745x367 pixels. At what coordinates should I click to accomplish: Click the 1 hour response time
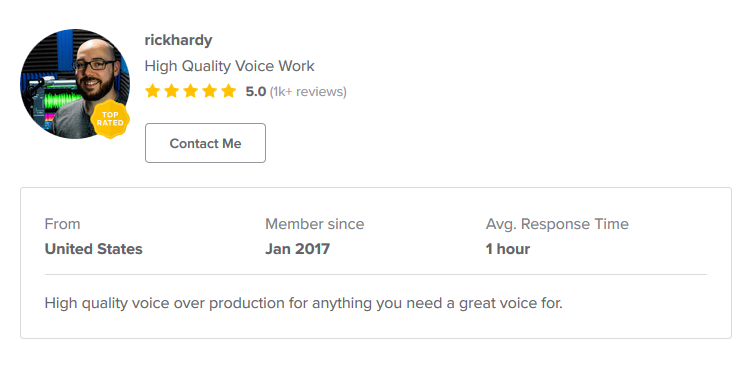(507, 249)
